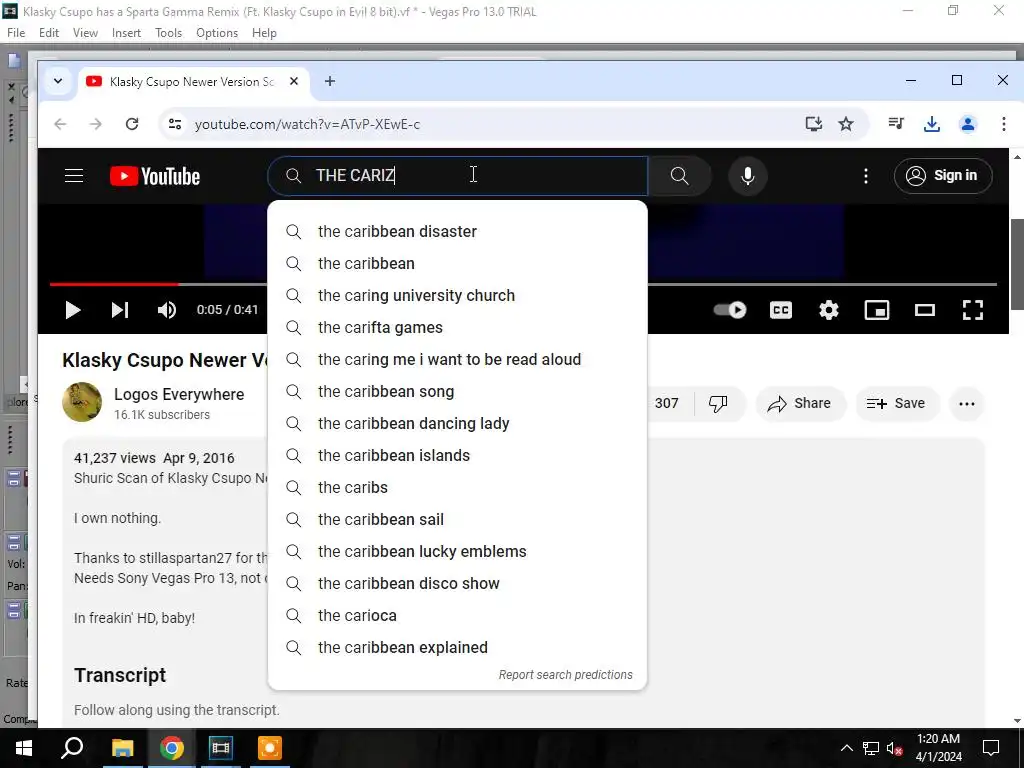Open Vegas Pro Edit menu
Viewport: 1024px width, 768px height.
point(49,33)
